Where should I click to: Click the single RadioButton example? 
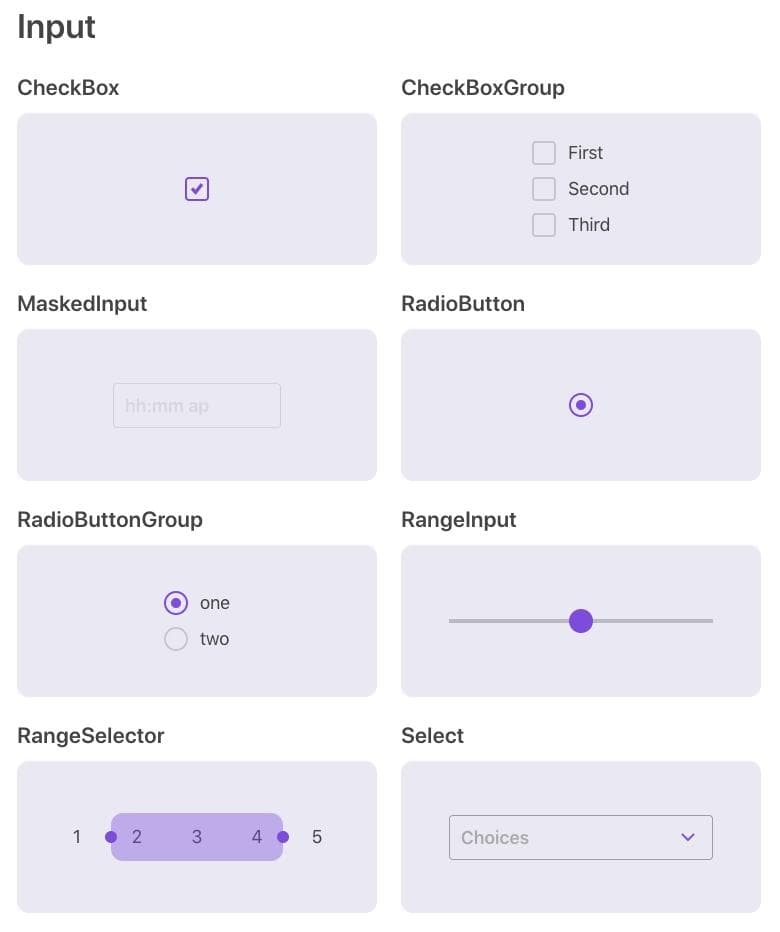point(581,405)
